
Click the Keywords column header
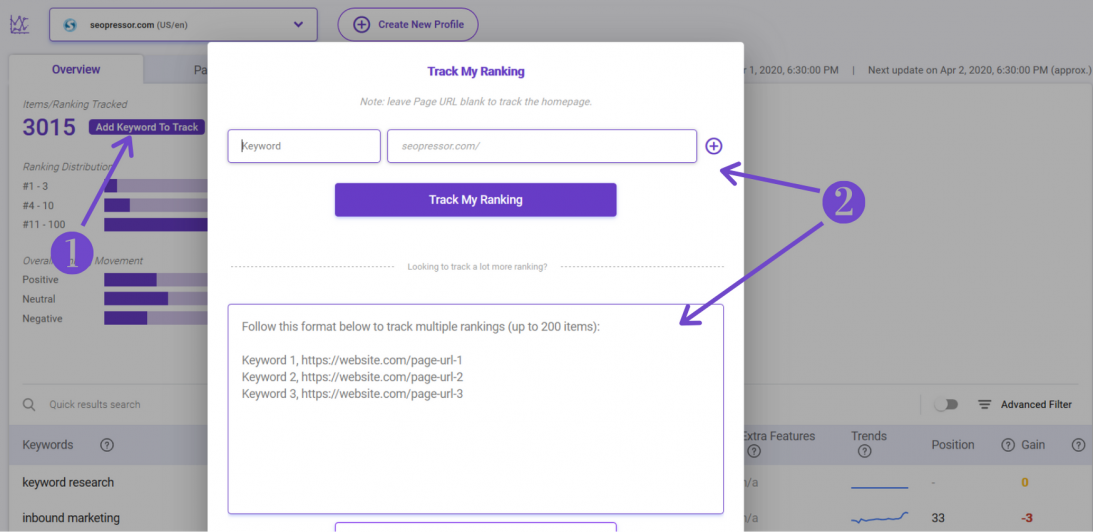47,445
